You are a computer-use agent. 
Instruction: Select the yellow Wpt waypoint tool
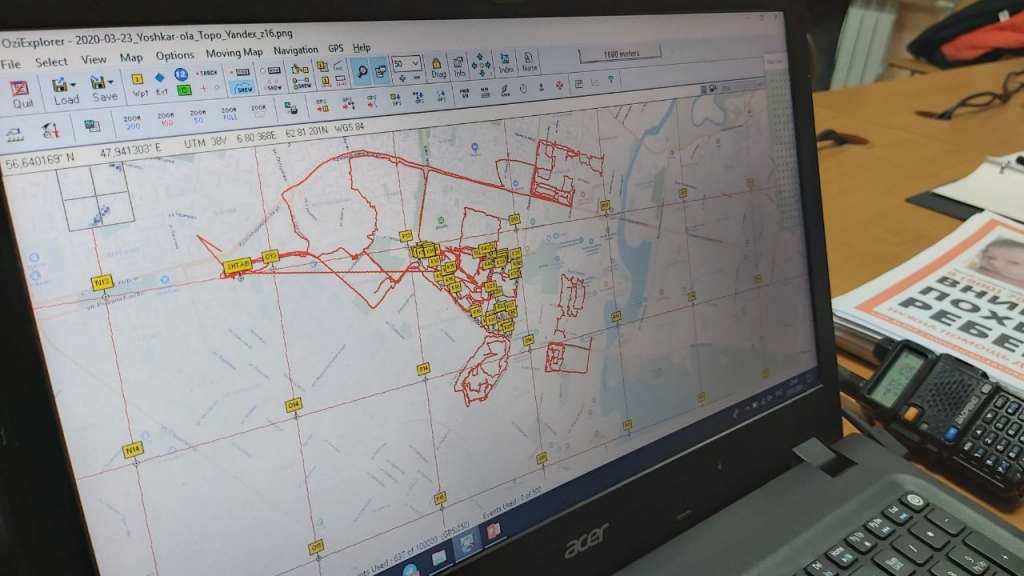[139, 86]
